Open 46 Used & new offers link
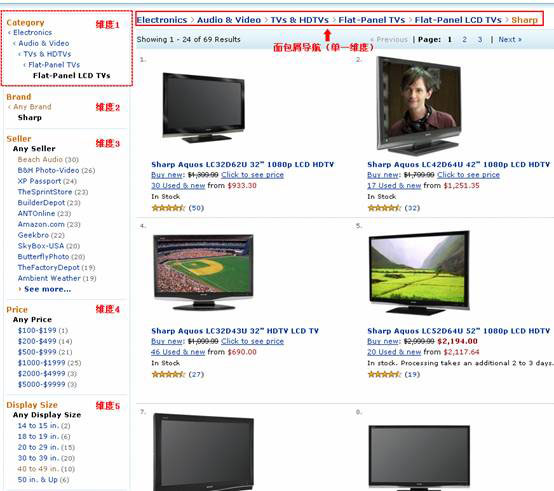Viewport: 554px width, 491px height. coord(178,352)
